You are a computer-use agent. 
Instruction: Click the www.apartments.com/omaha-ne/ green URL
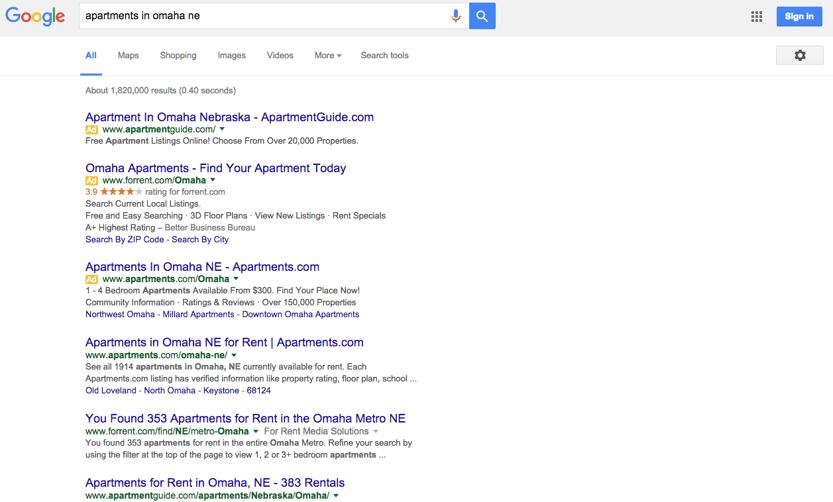(x=156, y=355)
